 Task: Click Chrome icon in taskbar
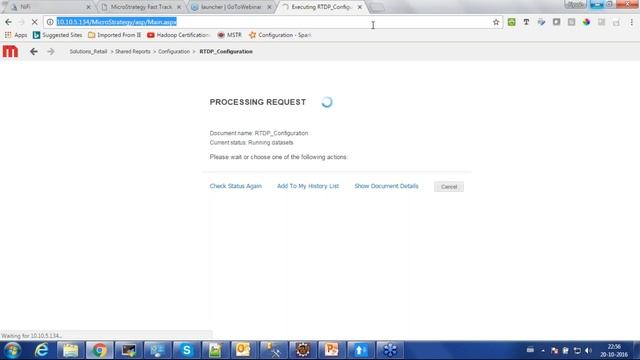click(99, 350)
